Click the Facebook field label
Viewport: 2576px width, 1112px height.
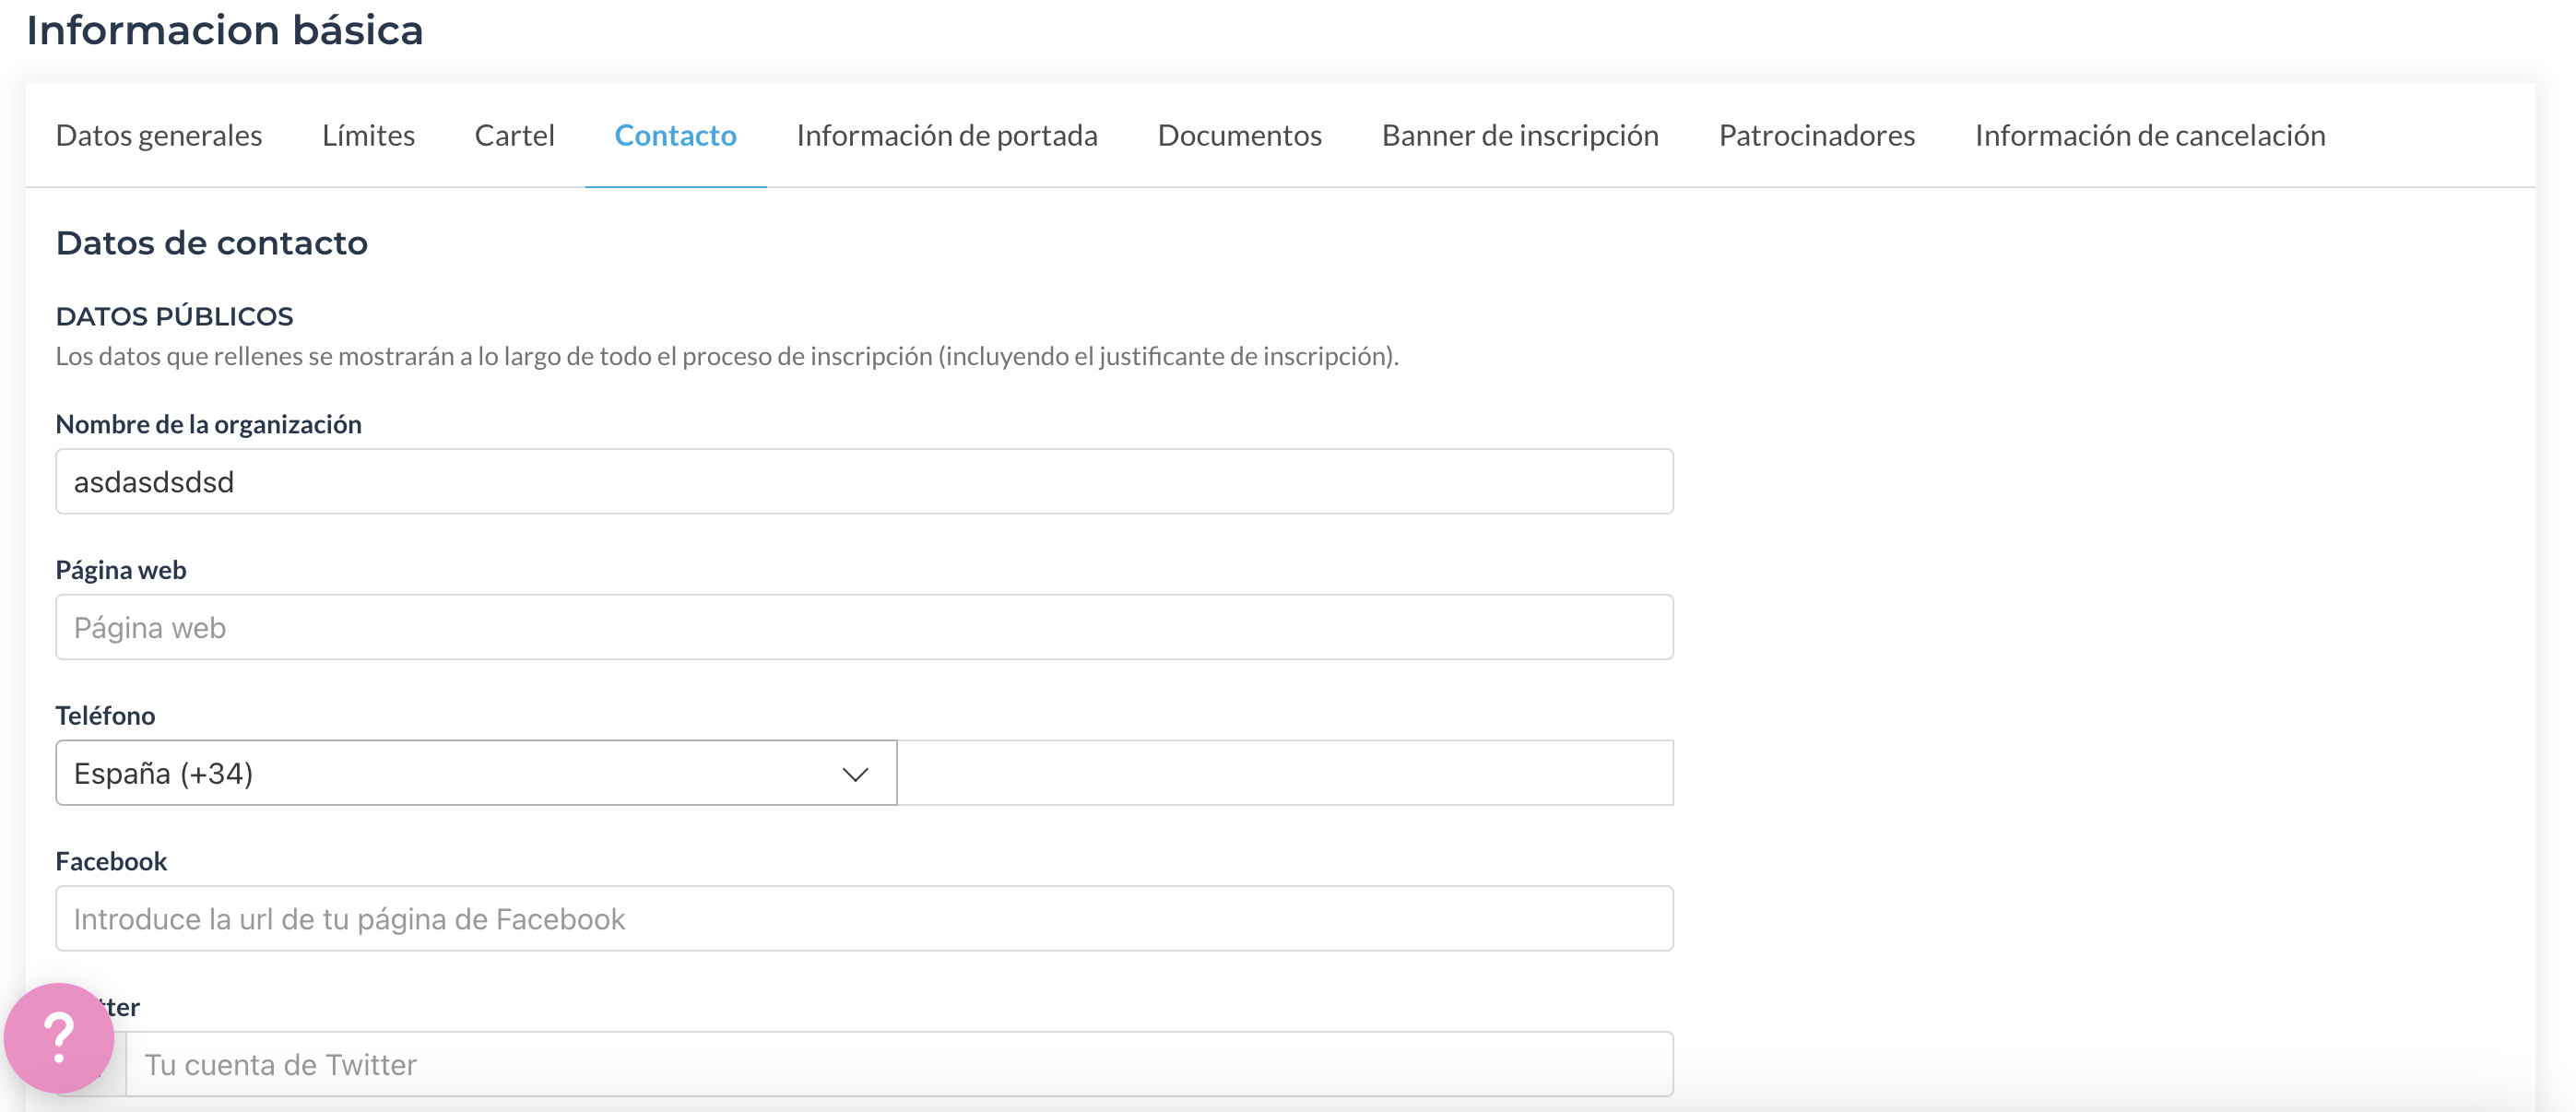pyautogui.click(x=111, y=861)
